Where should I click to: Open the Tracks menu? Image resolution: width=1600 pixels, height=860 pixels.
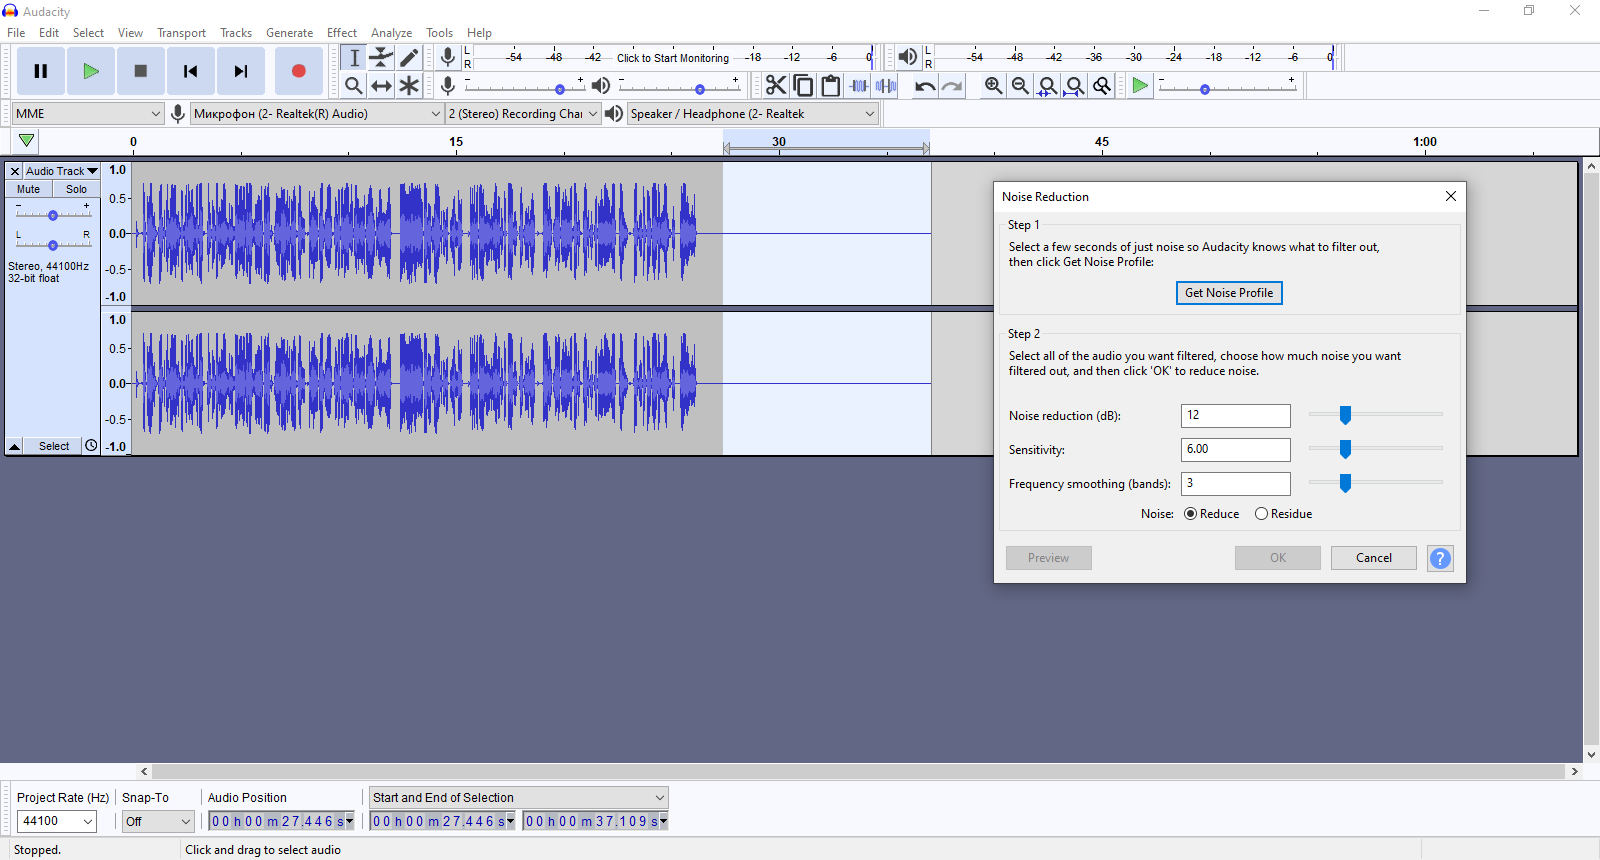236,33
